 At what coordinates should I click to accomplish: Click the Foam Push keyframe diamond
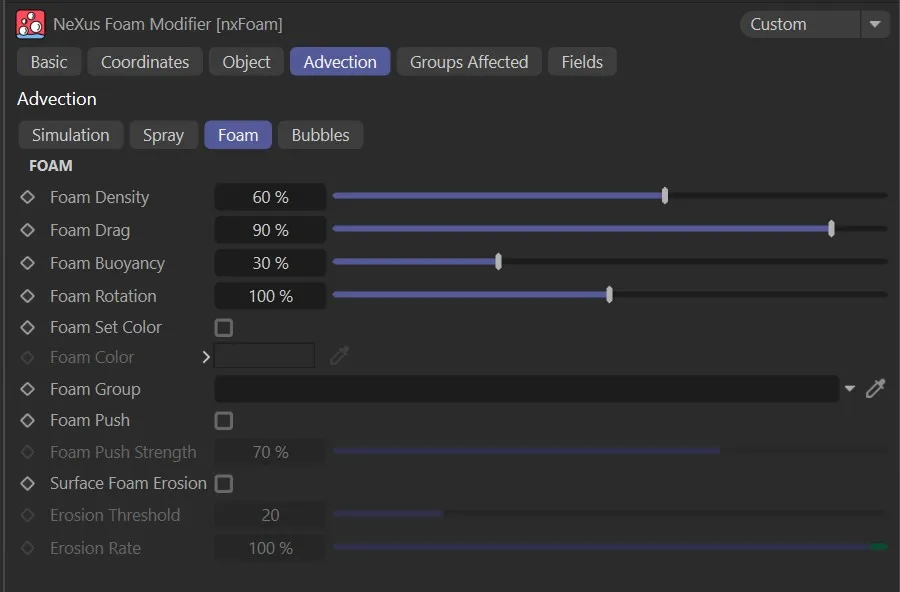pos(28,420)
